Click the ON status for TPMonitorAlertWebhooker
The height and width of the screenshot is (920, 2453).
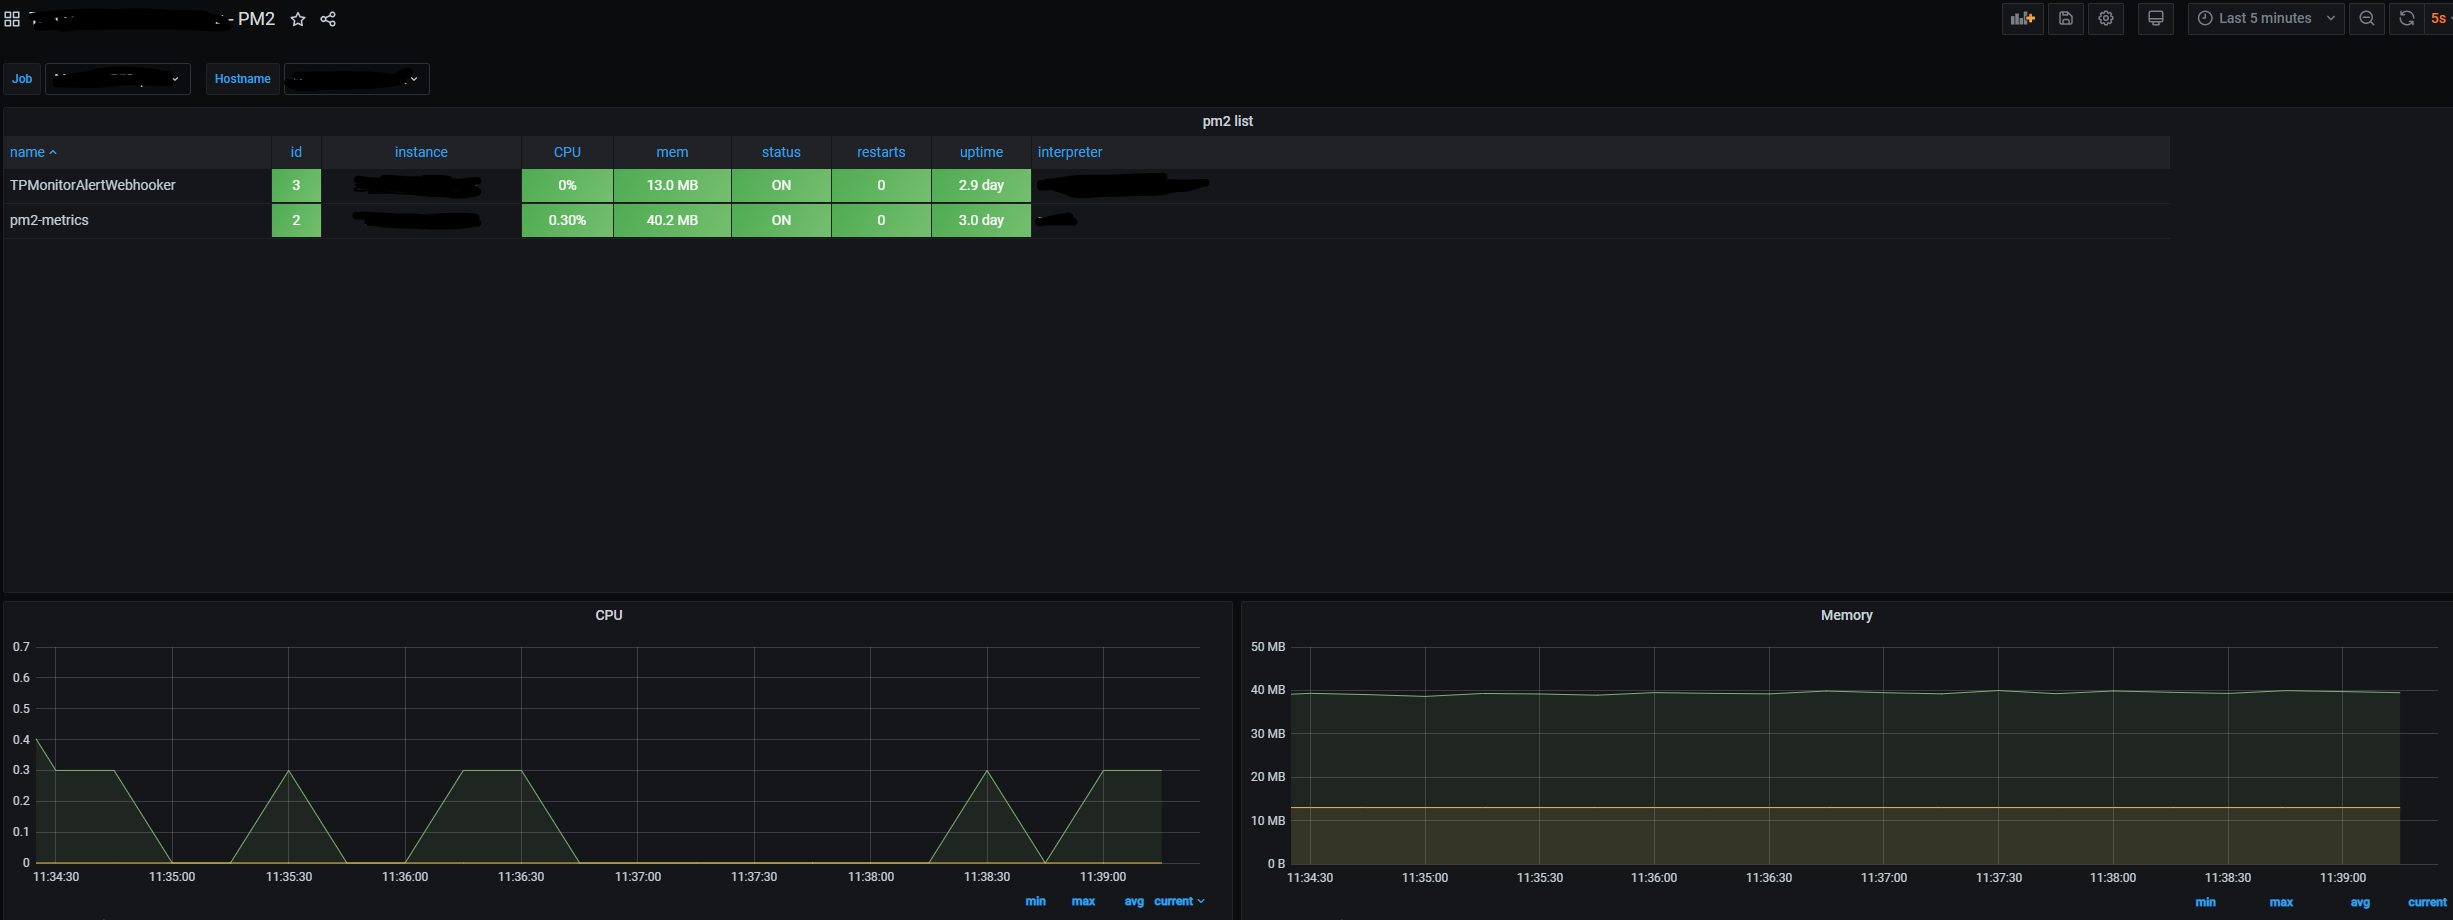tap(781, 185)
